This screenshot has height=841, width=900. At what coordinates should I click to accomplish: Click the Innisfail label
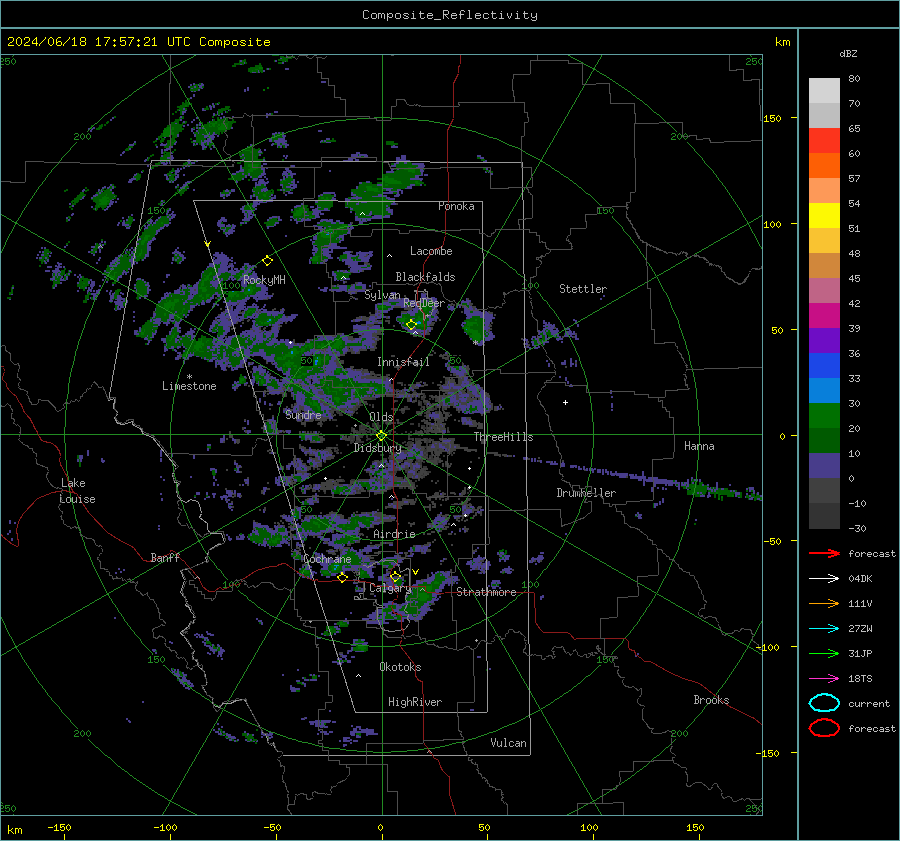click(x=404, y=362)
